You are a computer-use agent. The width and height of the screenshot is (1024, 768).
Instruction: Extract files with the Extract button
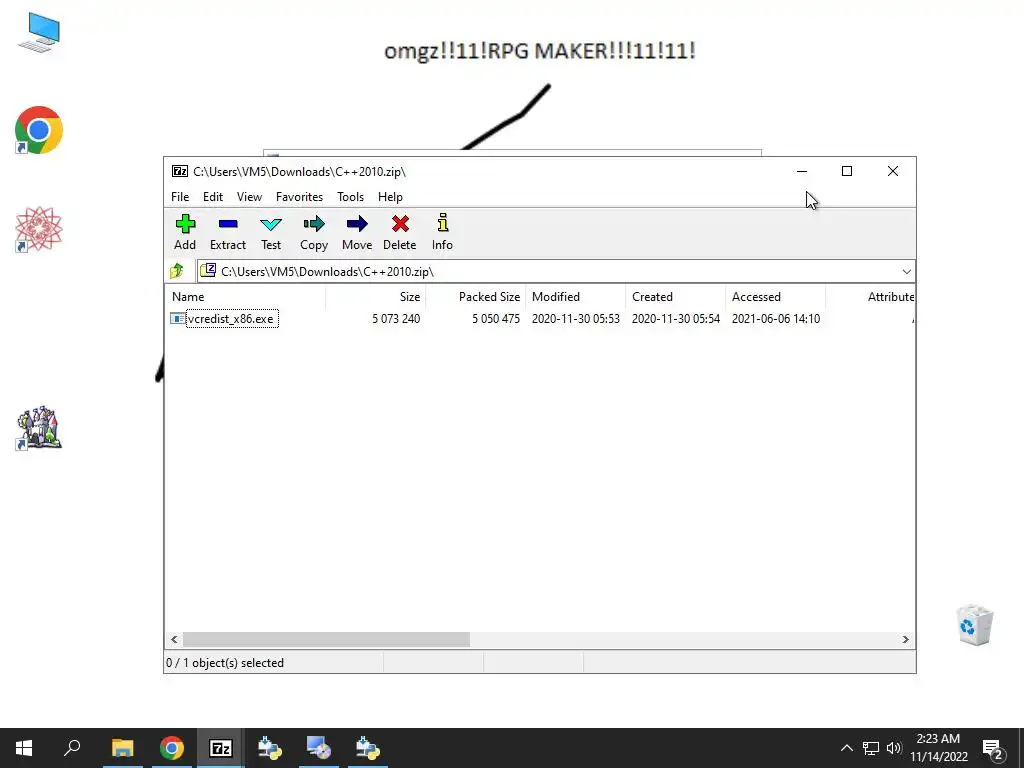click(228, 232)
